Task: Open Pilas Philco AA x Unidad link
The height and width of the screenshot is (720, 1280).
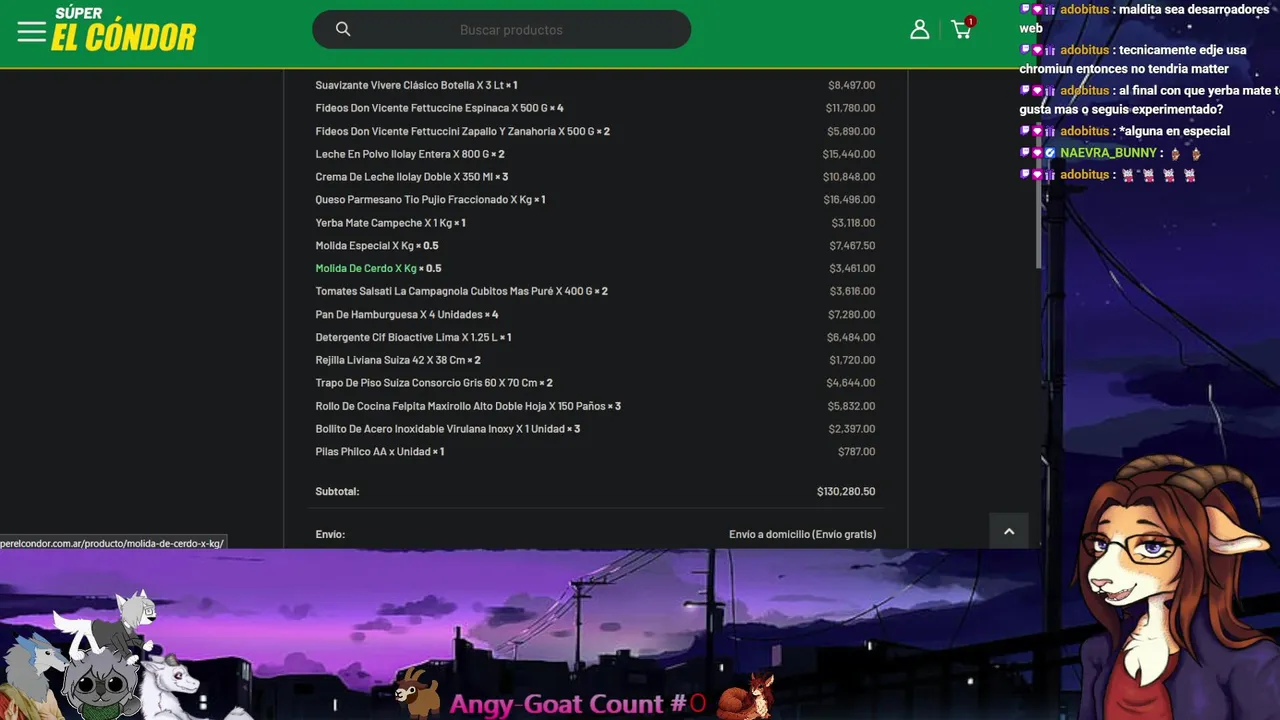Action: point(372,452)
